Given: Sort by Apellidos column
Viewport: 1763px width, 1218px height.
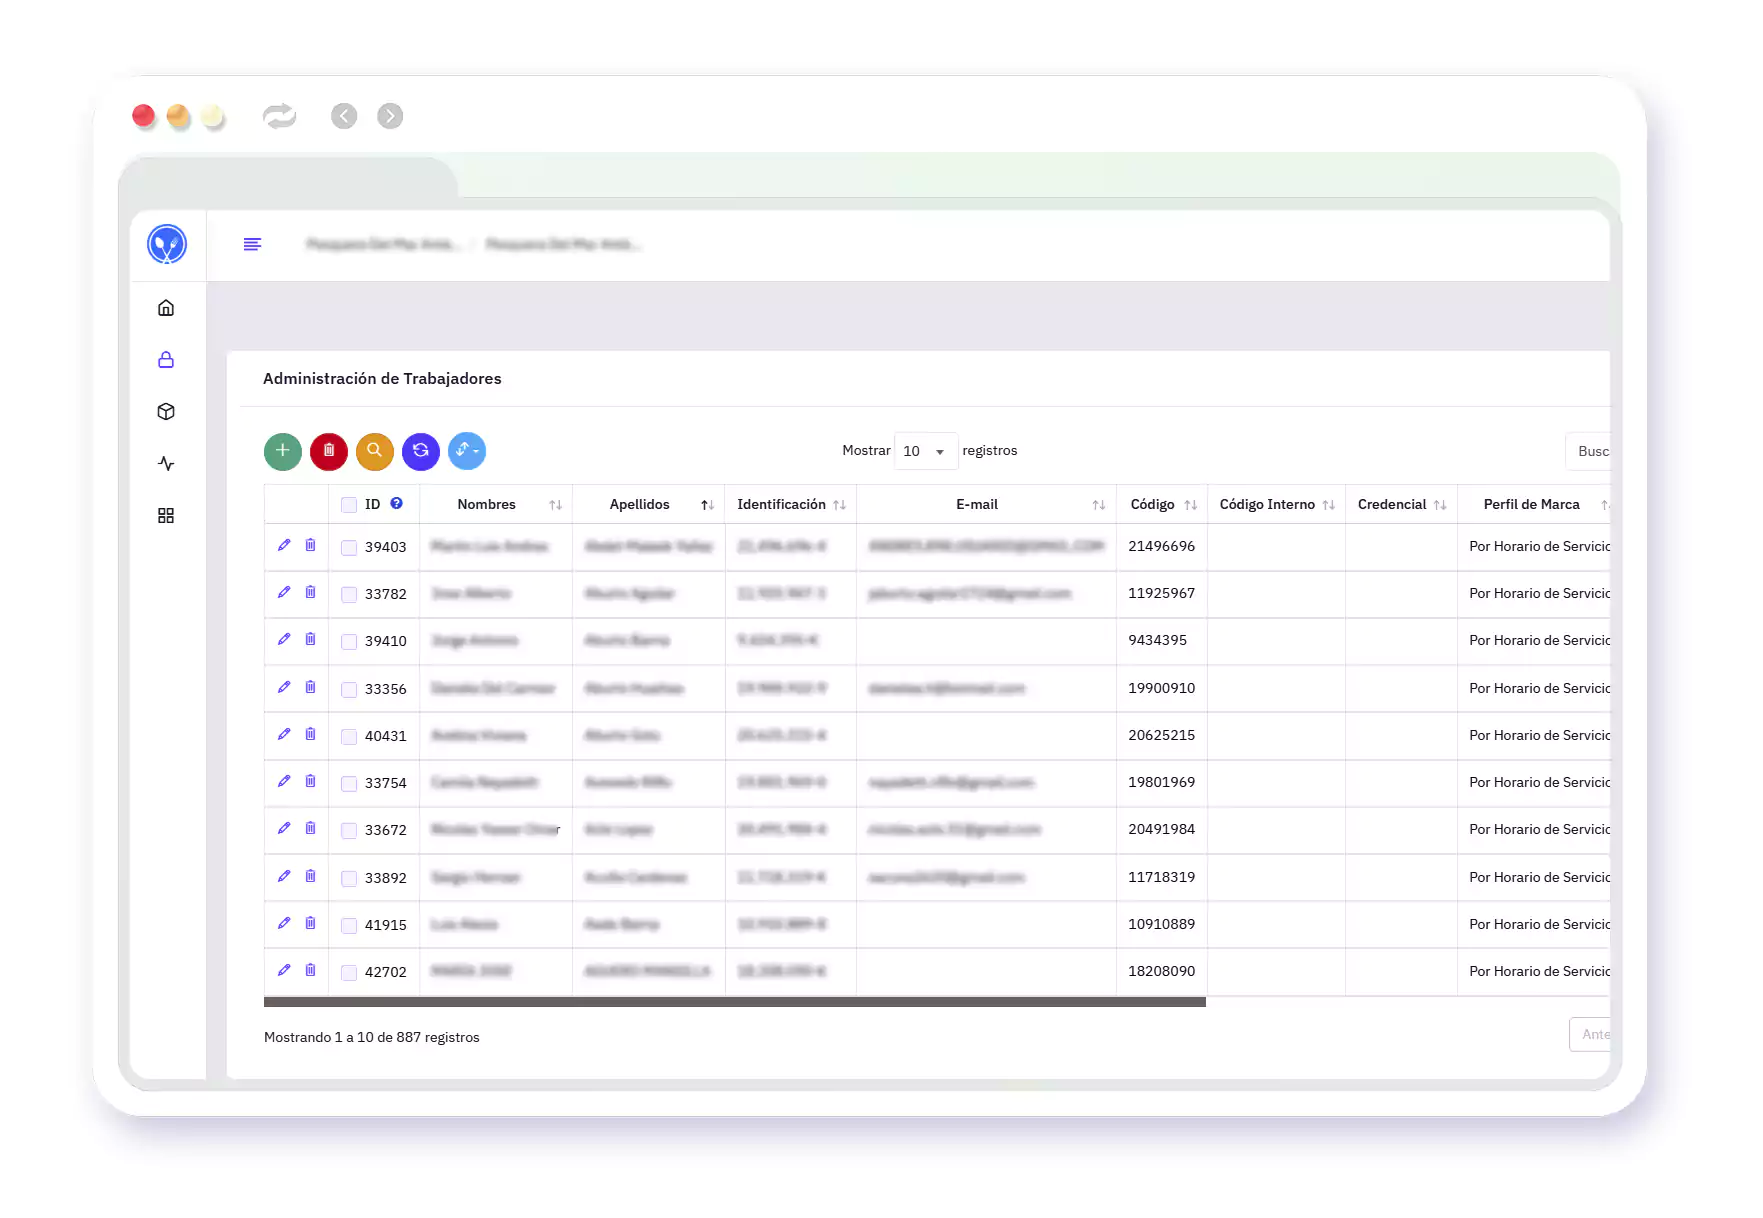Looking at the screenshot, I should click(649, 505).
